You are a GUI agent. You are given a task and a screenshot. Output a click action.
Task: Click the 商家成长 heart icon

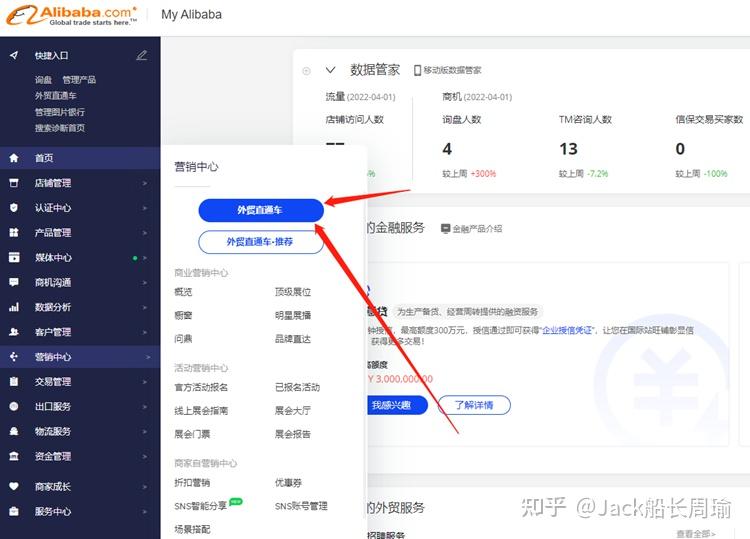(x=14, y=486)
